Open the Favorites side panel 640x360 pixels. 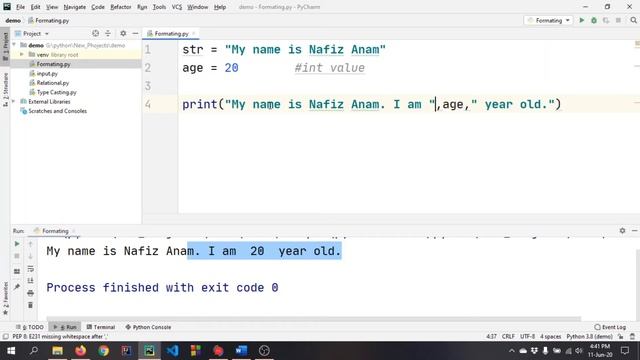5,298
